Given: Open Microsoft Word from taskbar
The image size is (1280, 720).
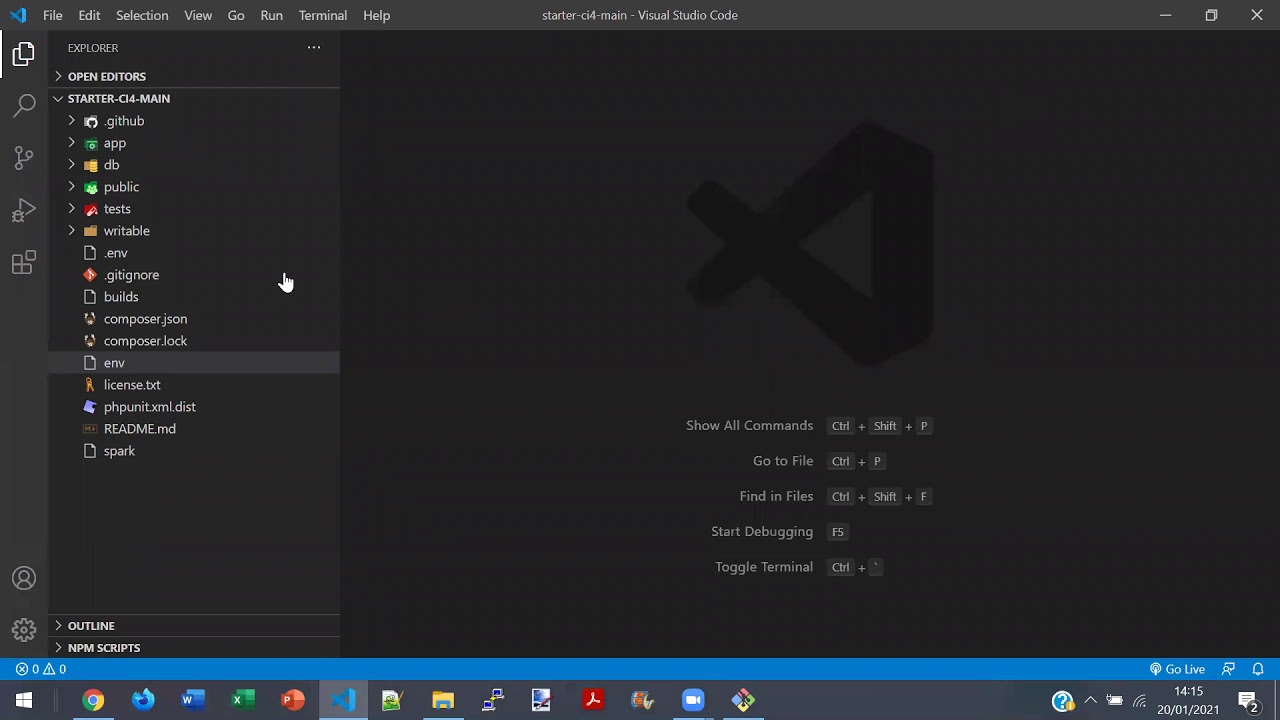Looking at the screenshot, I should click(193, 700).
